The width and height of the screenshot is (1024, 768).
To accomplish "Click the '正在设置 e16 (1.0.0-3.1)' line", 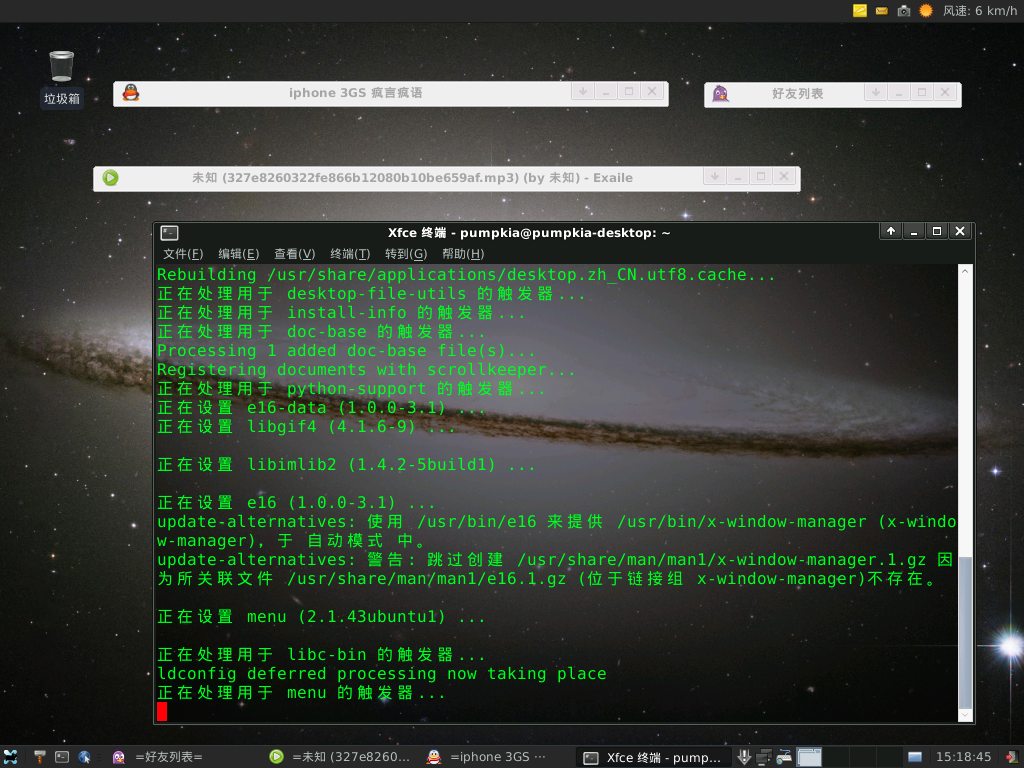I will 296,503.
